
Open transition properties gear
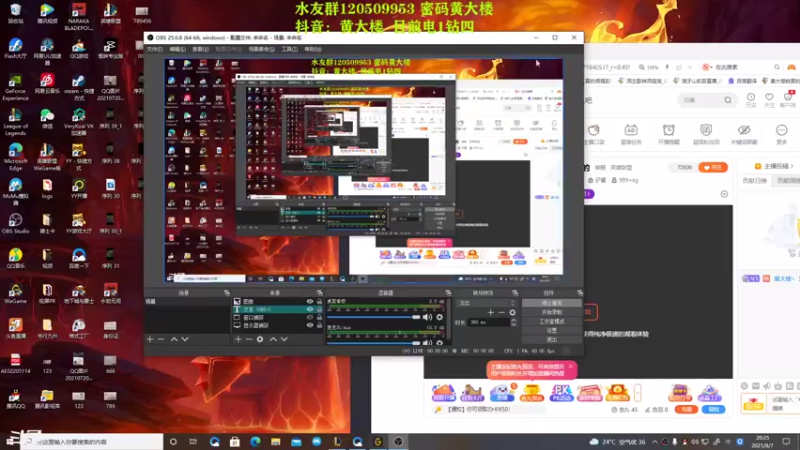pyautogui.click(x=512, y=312)
